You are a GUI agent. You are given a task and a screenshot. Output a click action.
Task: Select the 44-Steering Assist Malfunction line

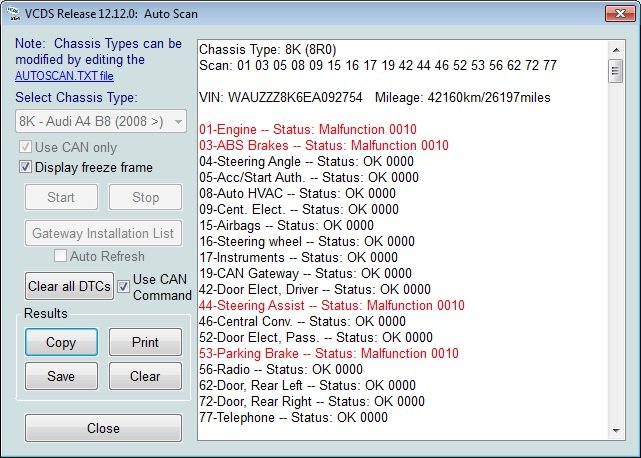332,305
